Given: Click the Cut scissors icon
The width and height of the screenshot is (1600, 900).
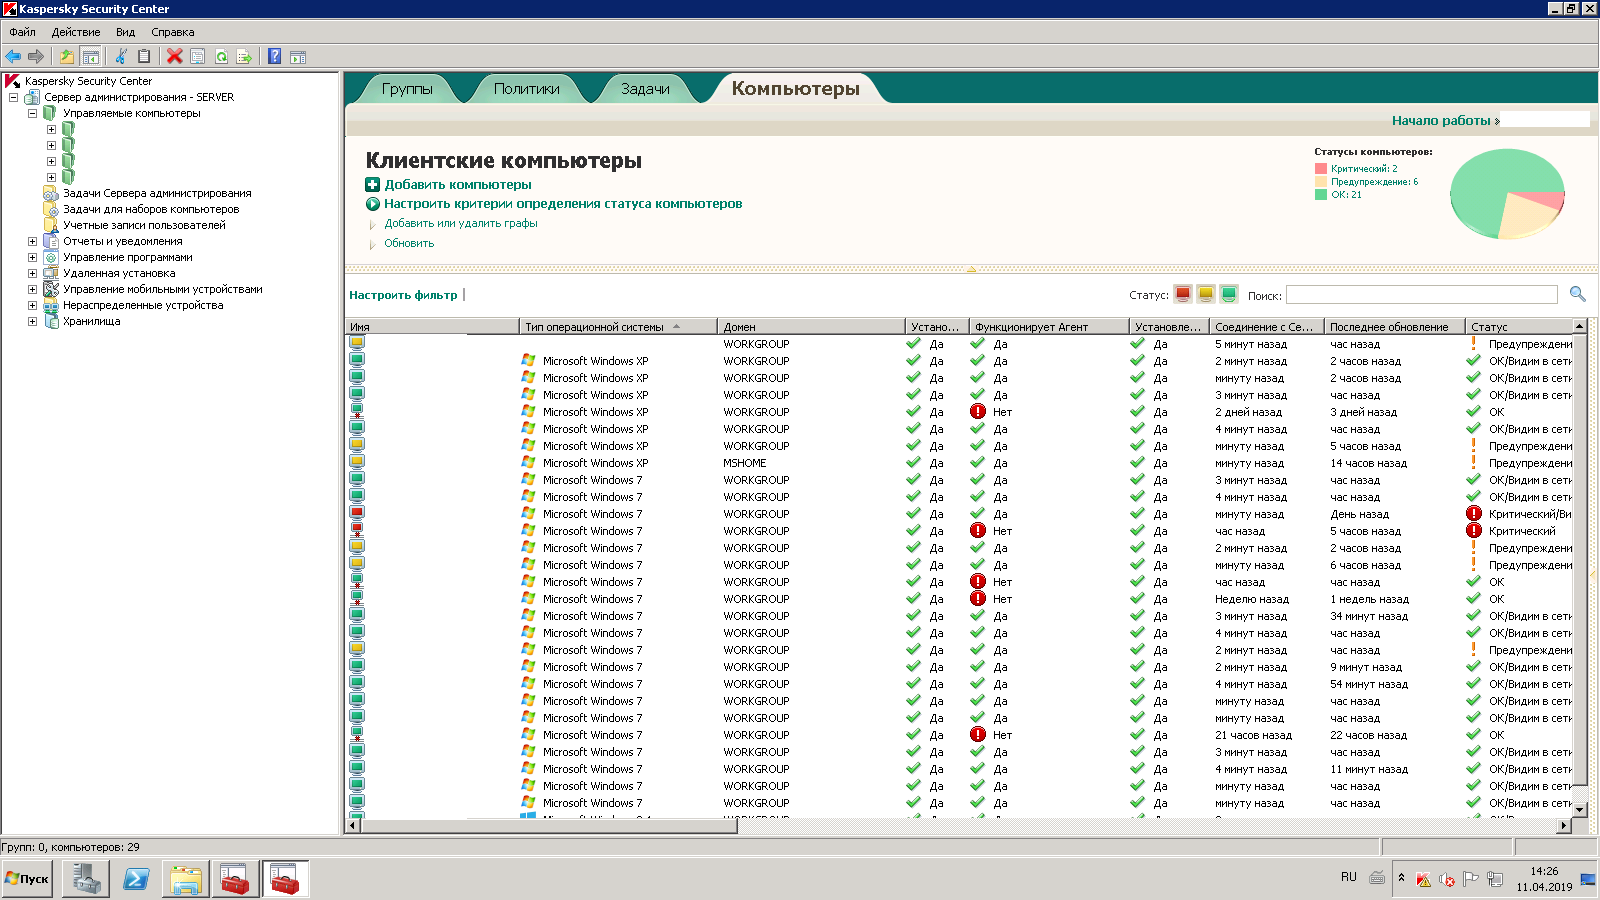Looking at the screenshot, I should tap(121, 57).
